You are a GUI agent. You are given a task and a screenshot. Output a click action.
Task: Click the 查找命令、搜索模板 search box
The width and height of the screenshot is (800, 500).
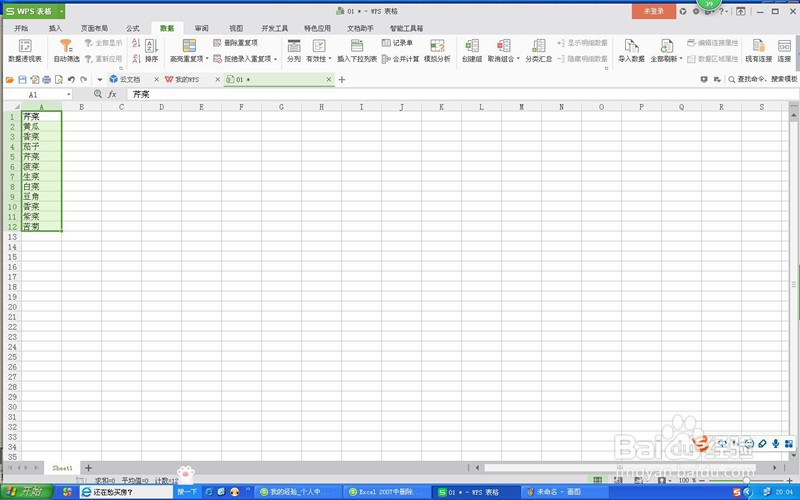[x=763, y=80]
